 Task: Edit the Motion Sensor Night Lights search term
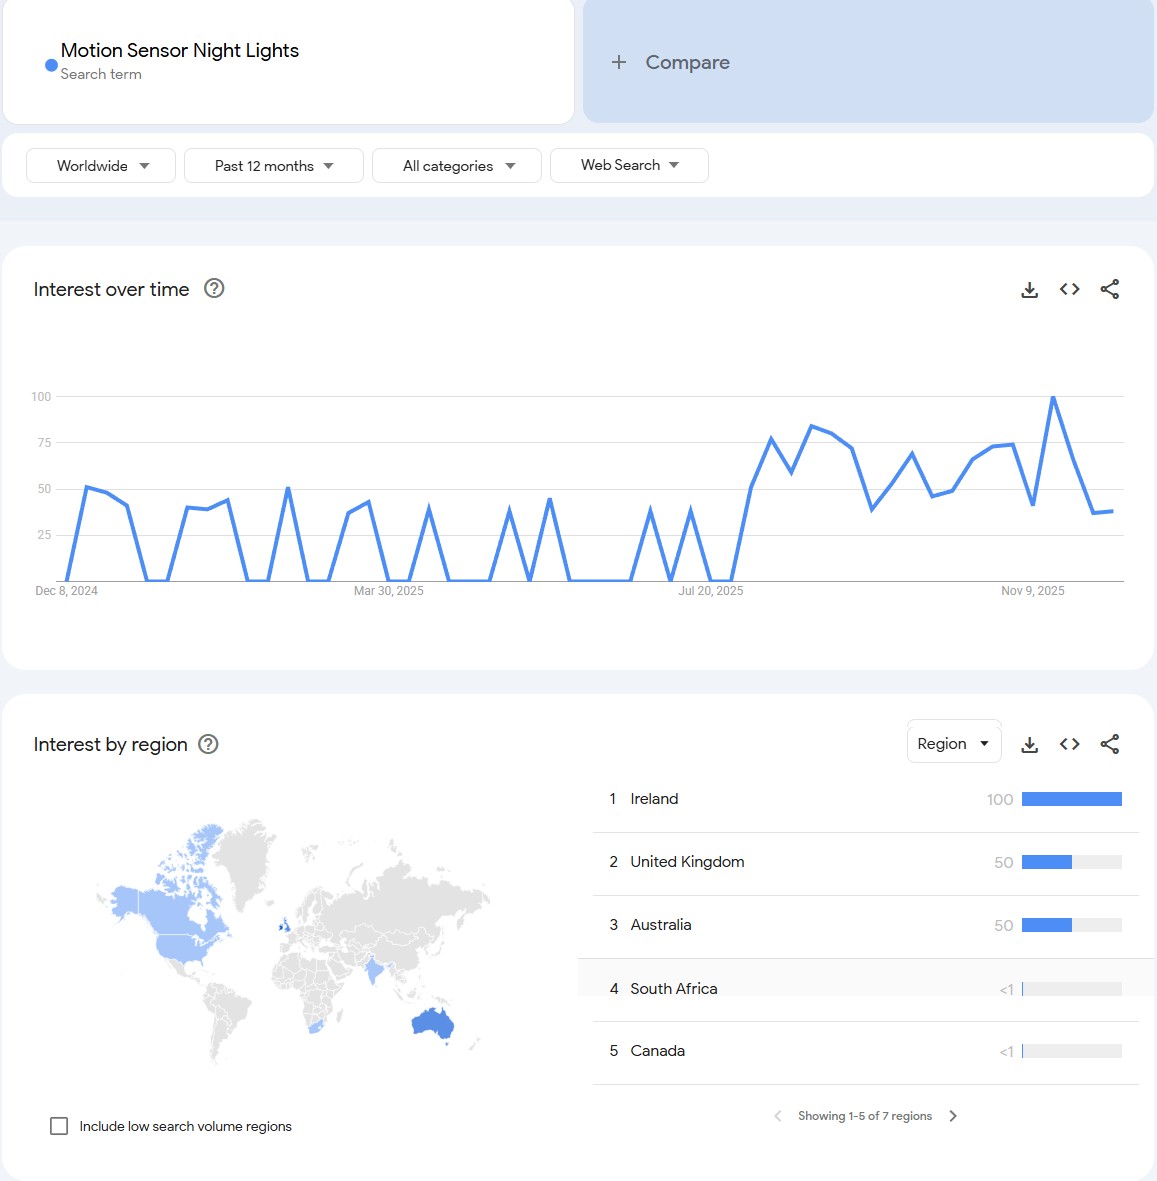pos(180,51)
